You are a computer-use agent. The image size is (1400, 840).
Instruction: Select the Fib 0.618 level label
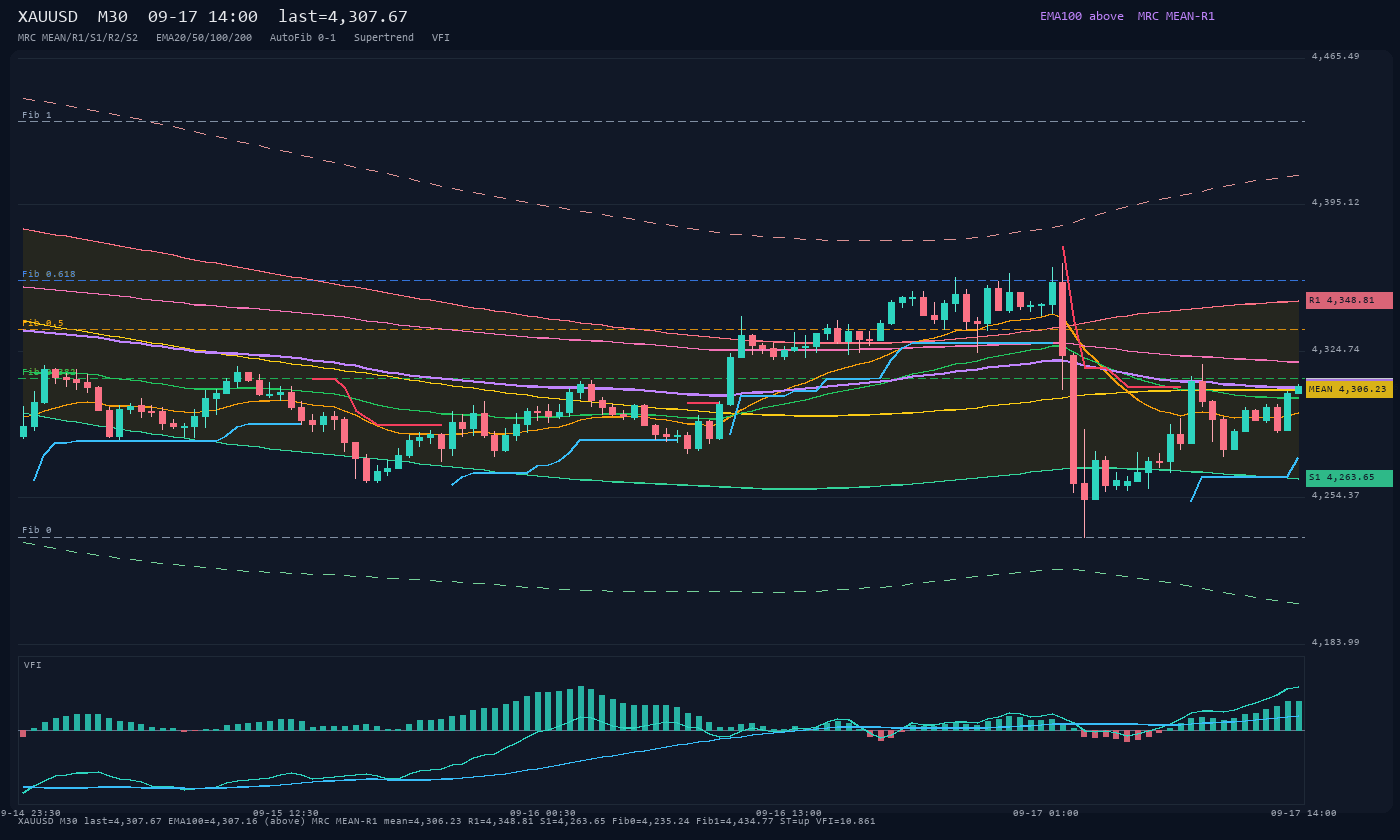point(49,274)
